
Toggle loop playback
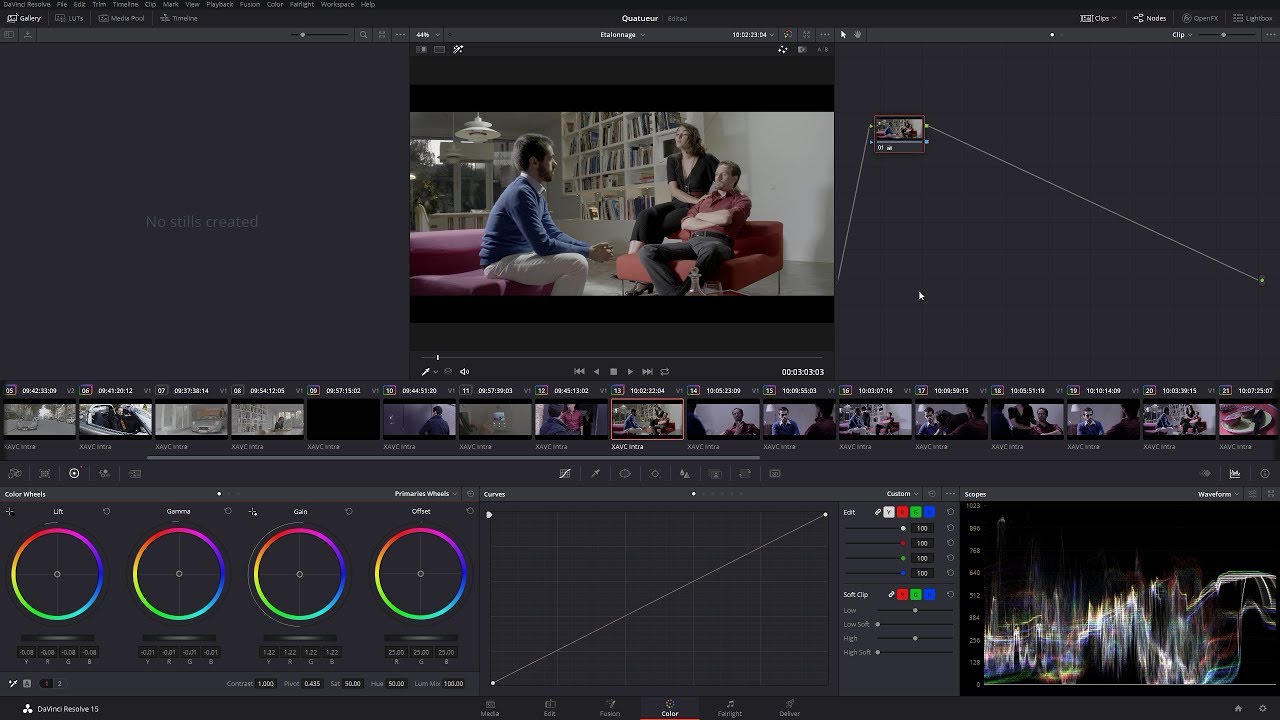click(x=664, y=372)
